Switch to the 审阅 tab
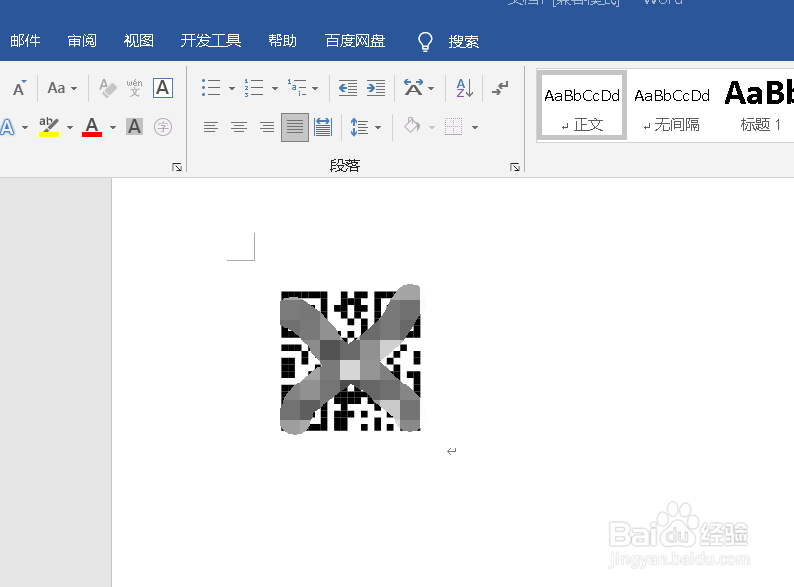Screen dimensions: 794x587 point(82,41)
